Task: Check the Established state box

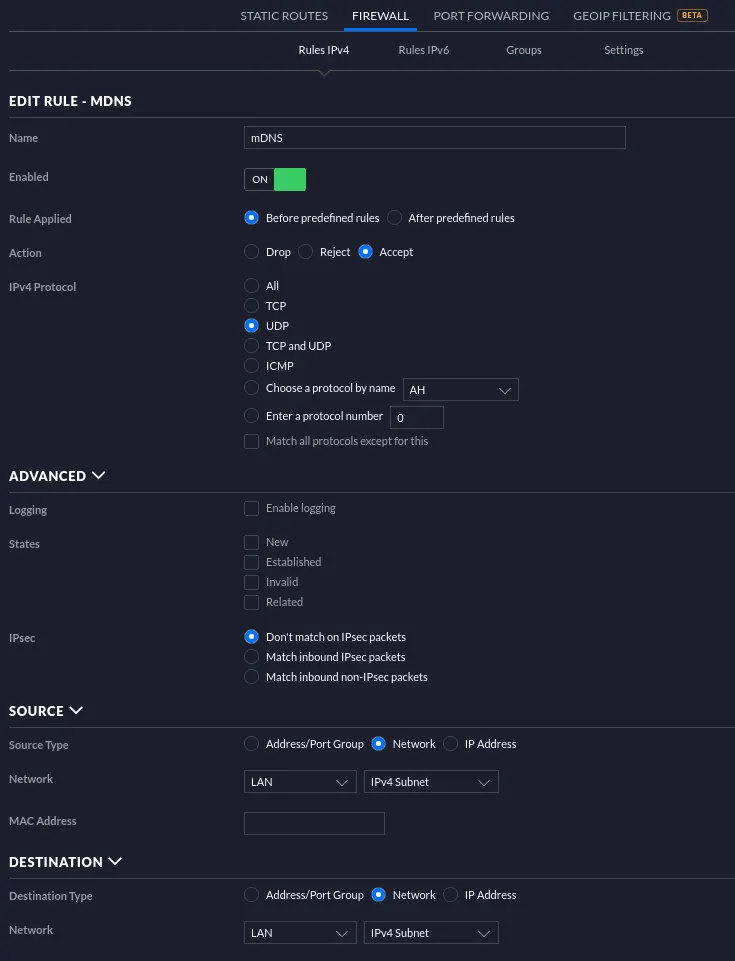Action: (x=251, y=563)
